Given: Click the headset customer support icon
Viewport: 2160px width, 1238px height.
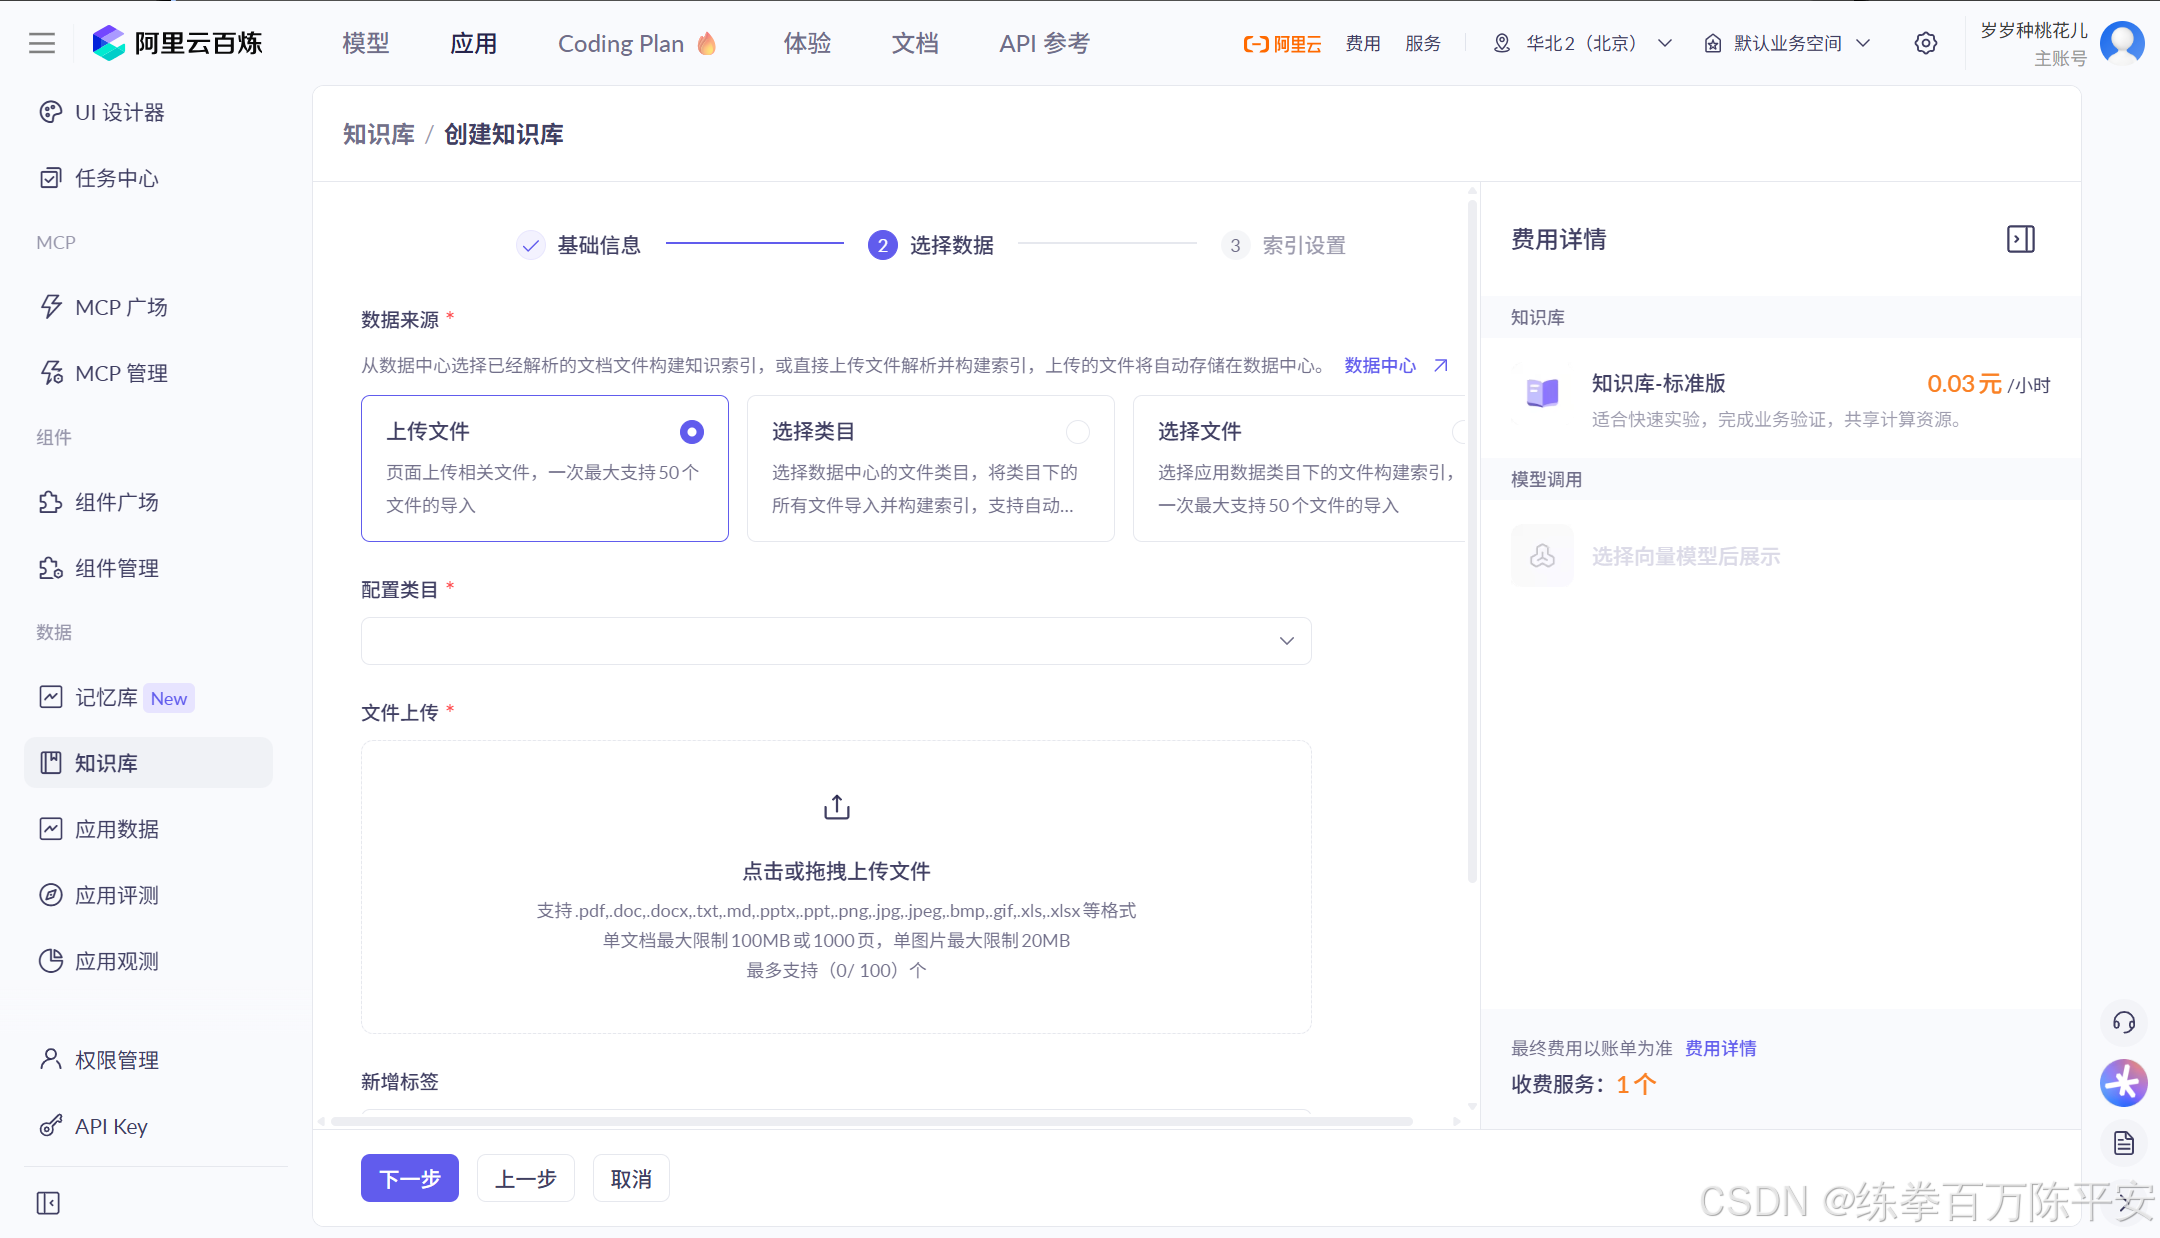Looking at the screenshot, I should point(2123,1022).
